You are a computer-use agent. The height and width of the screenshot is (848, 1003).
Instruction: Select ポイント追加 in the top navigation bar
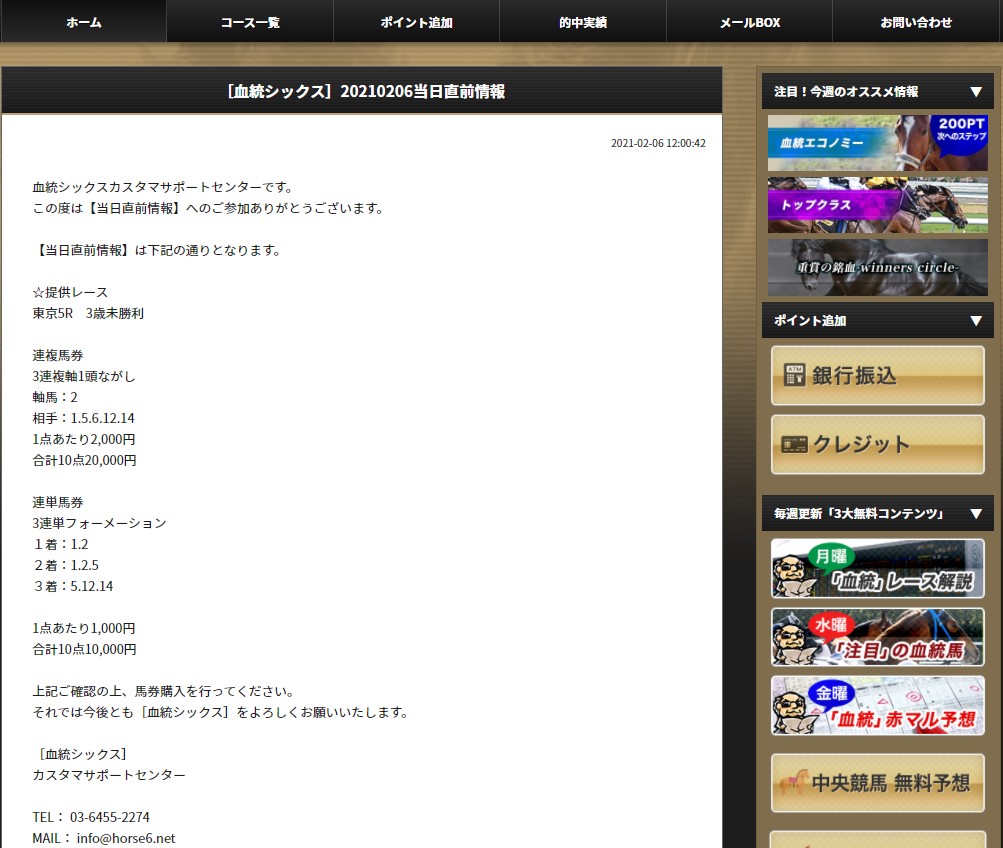click(416, 22)
